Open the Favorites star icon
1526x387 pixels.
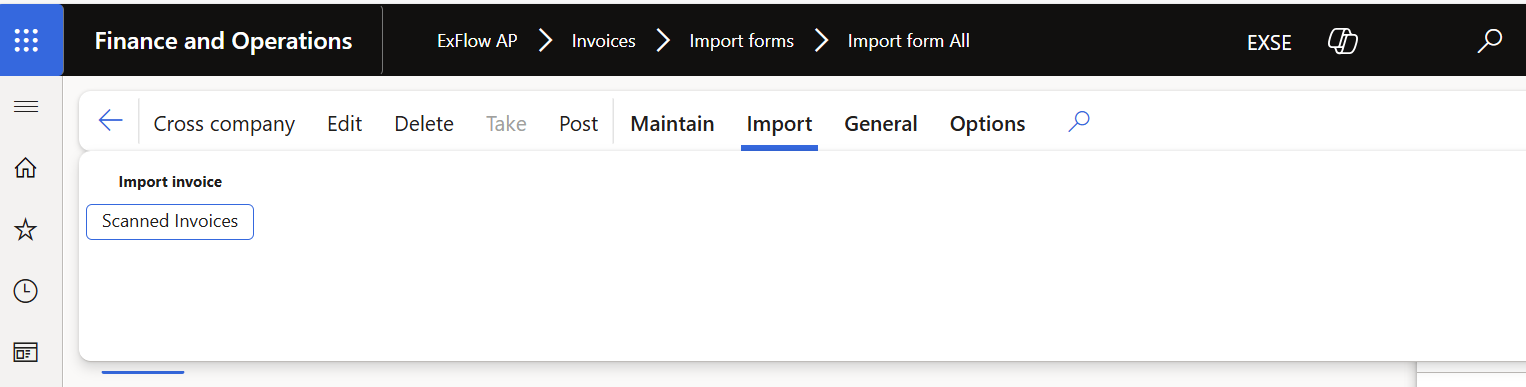[x=26, y=230]
